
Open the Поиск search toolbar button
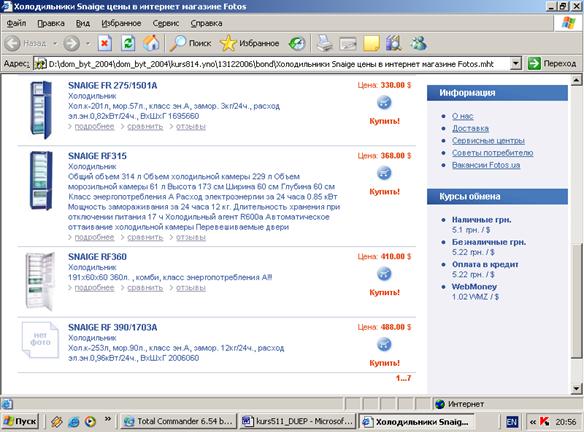click(190, 44)
